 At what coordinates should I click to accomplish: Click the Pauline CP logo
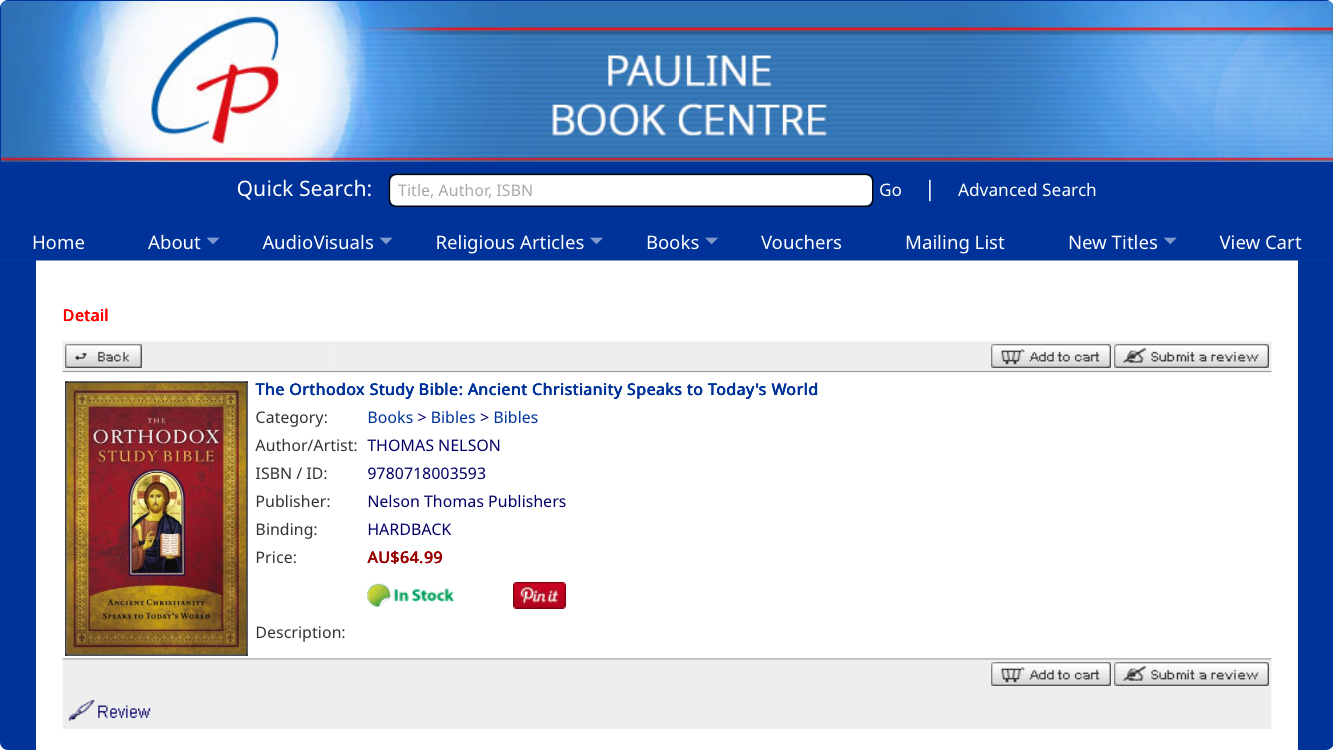(x=215, y=80)
